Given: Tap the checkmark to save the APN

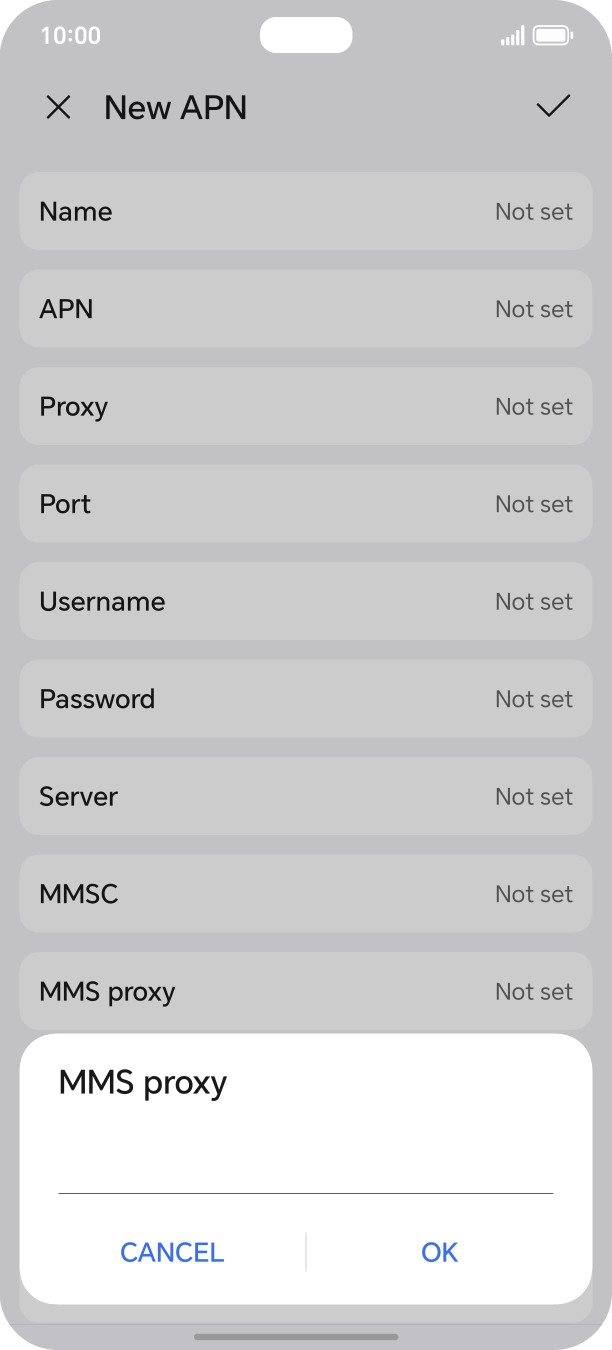Looking at the screenshot, I should click(553, 107).
